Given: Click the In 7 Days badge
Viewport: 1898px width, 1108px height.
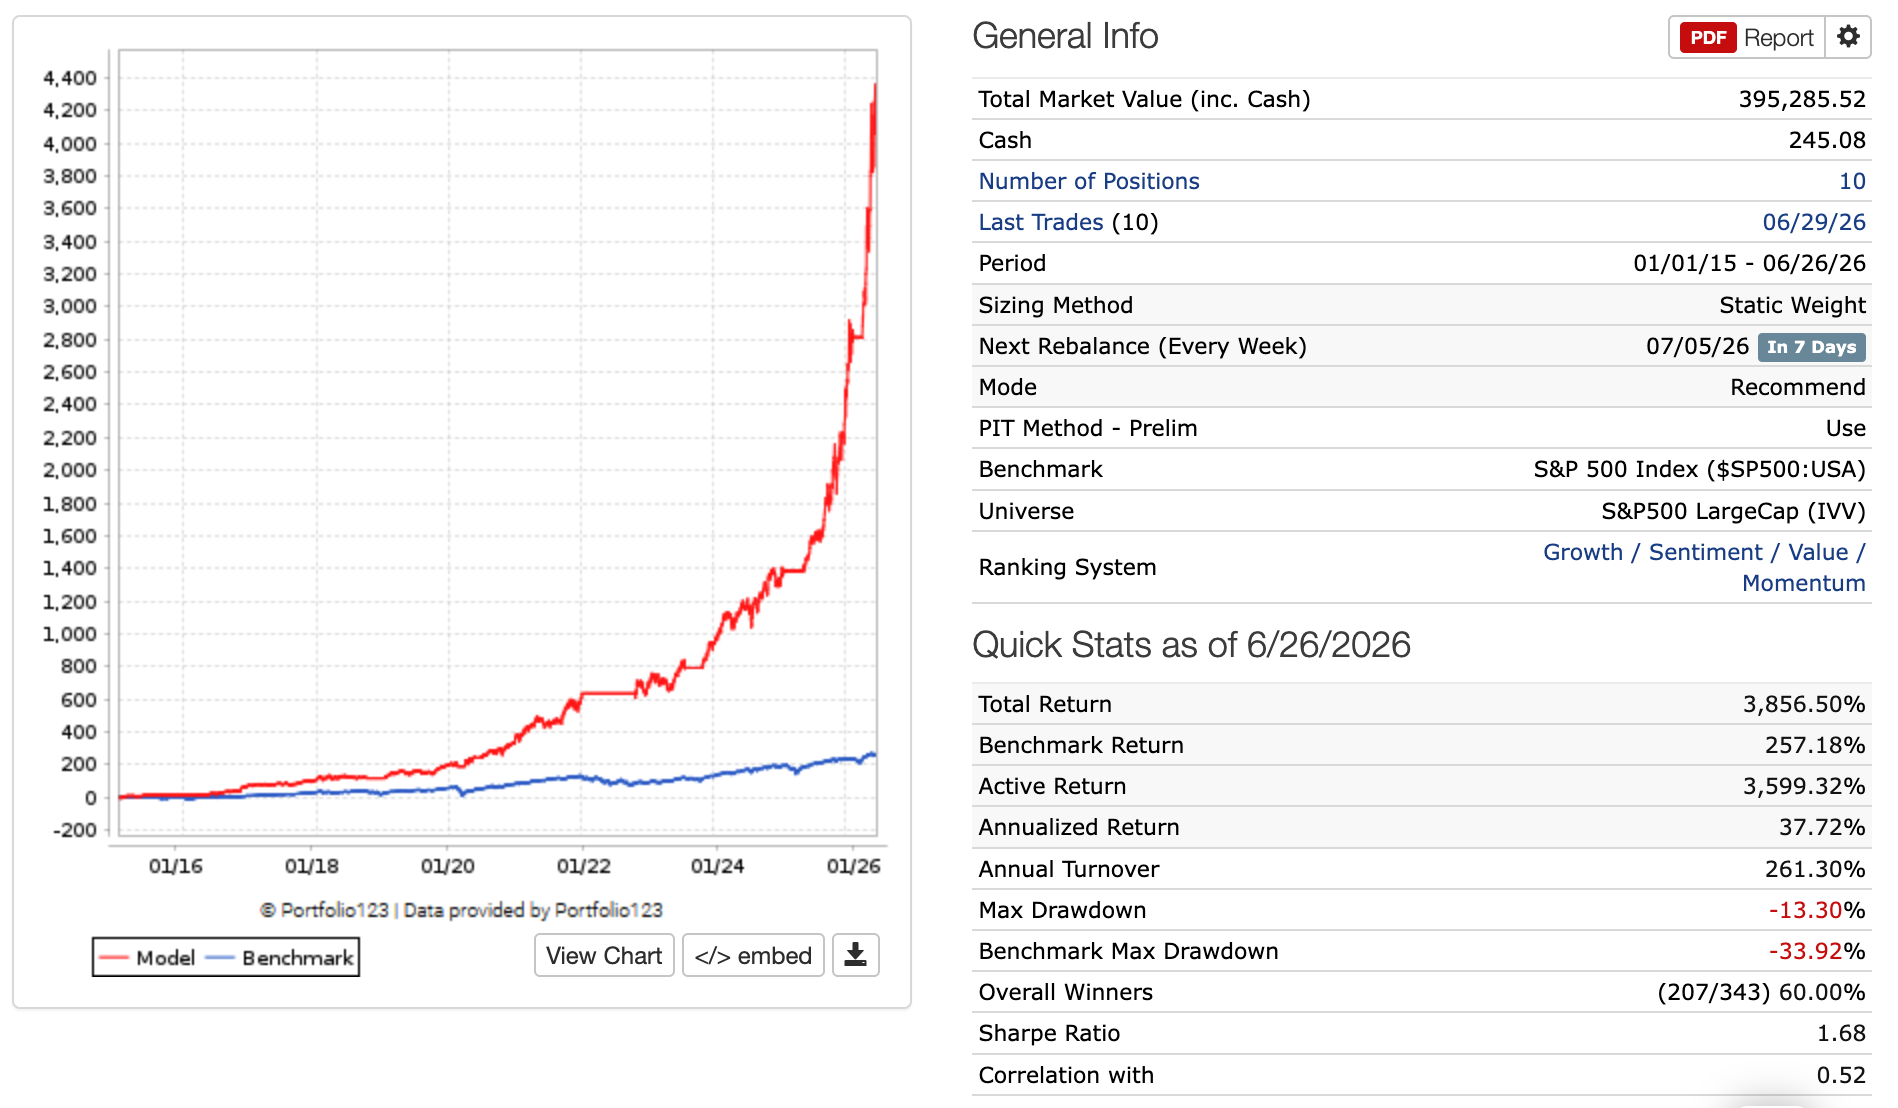Looking at the screenshot, I should pyautogui.click(x=1811, y=347).
